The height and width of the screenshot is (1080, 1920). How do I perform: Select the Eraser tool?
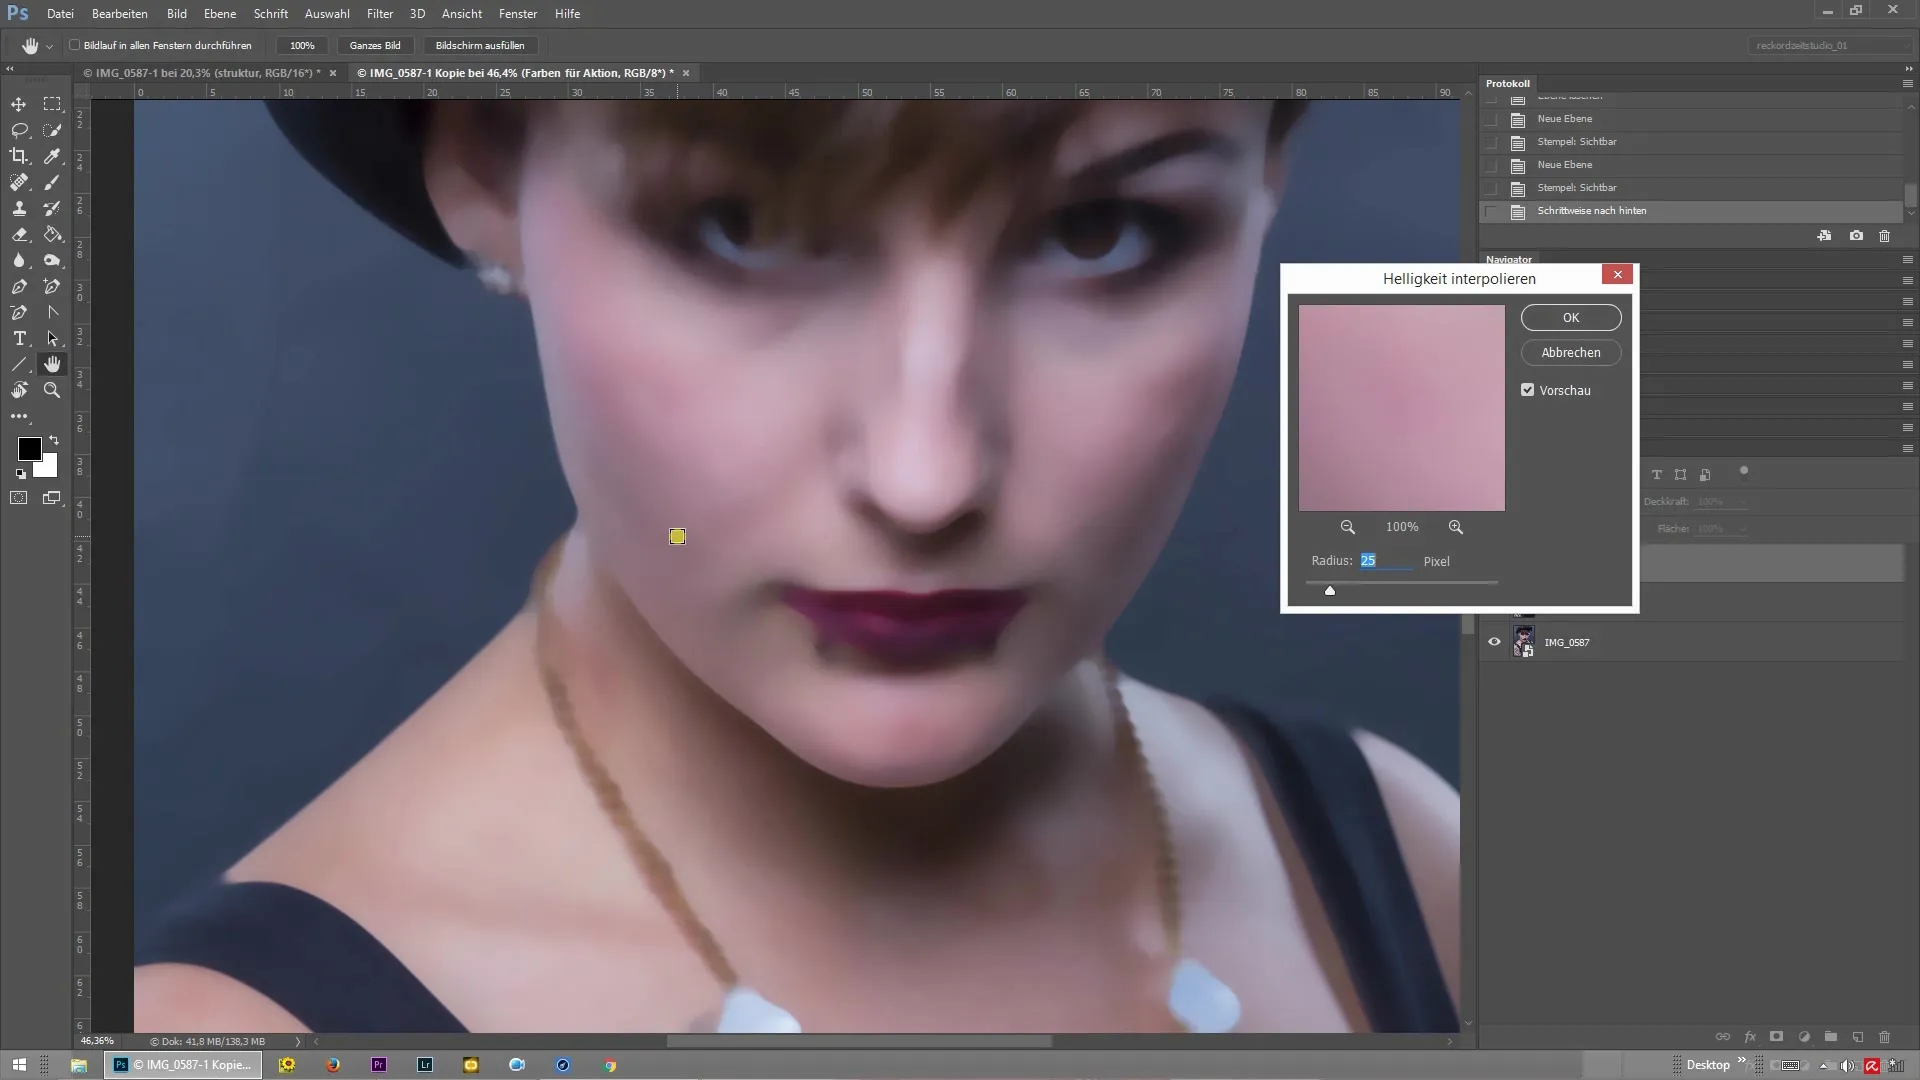[x=19, y=234]
